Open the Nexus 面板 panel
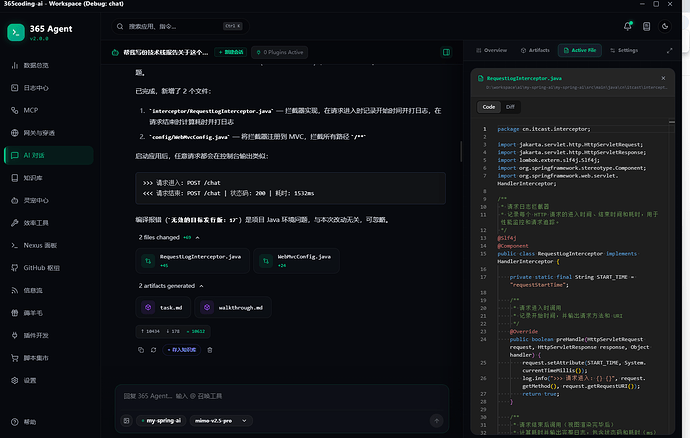Image resolution: width=690 pixels, height=438 pixels. point(48,245)
